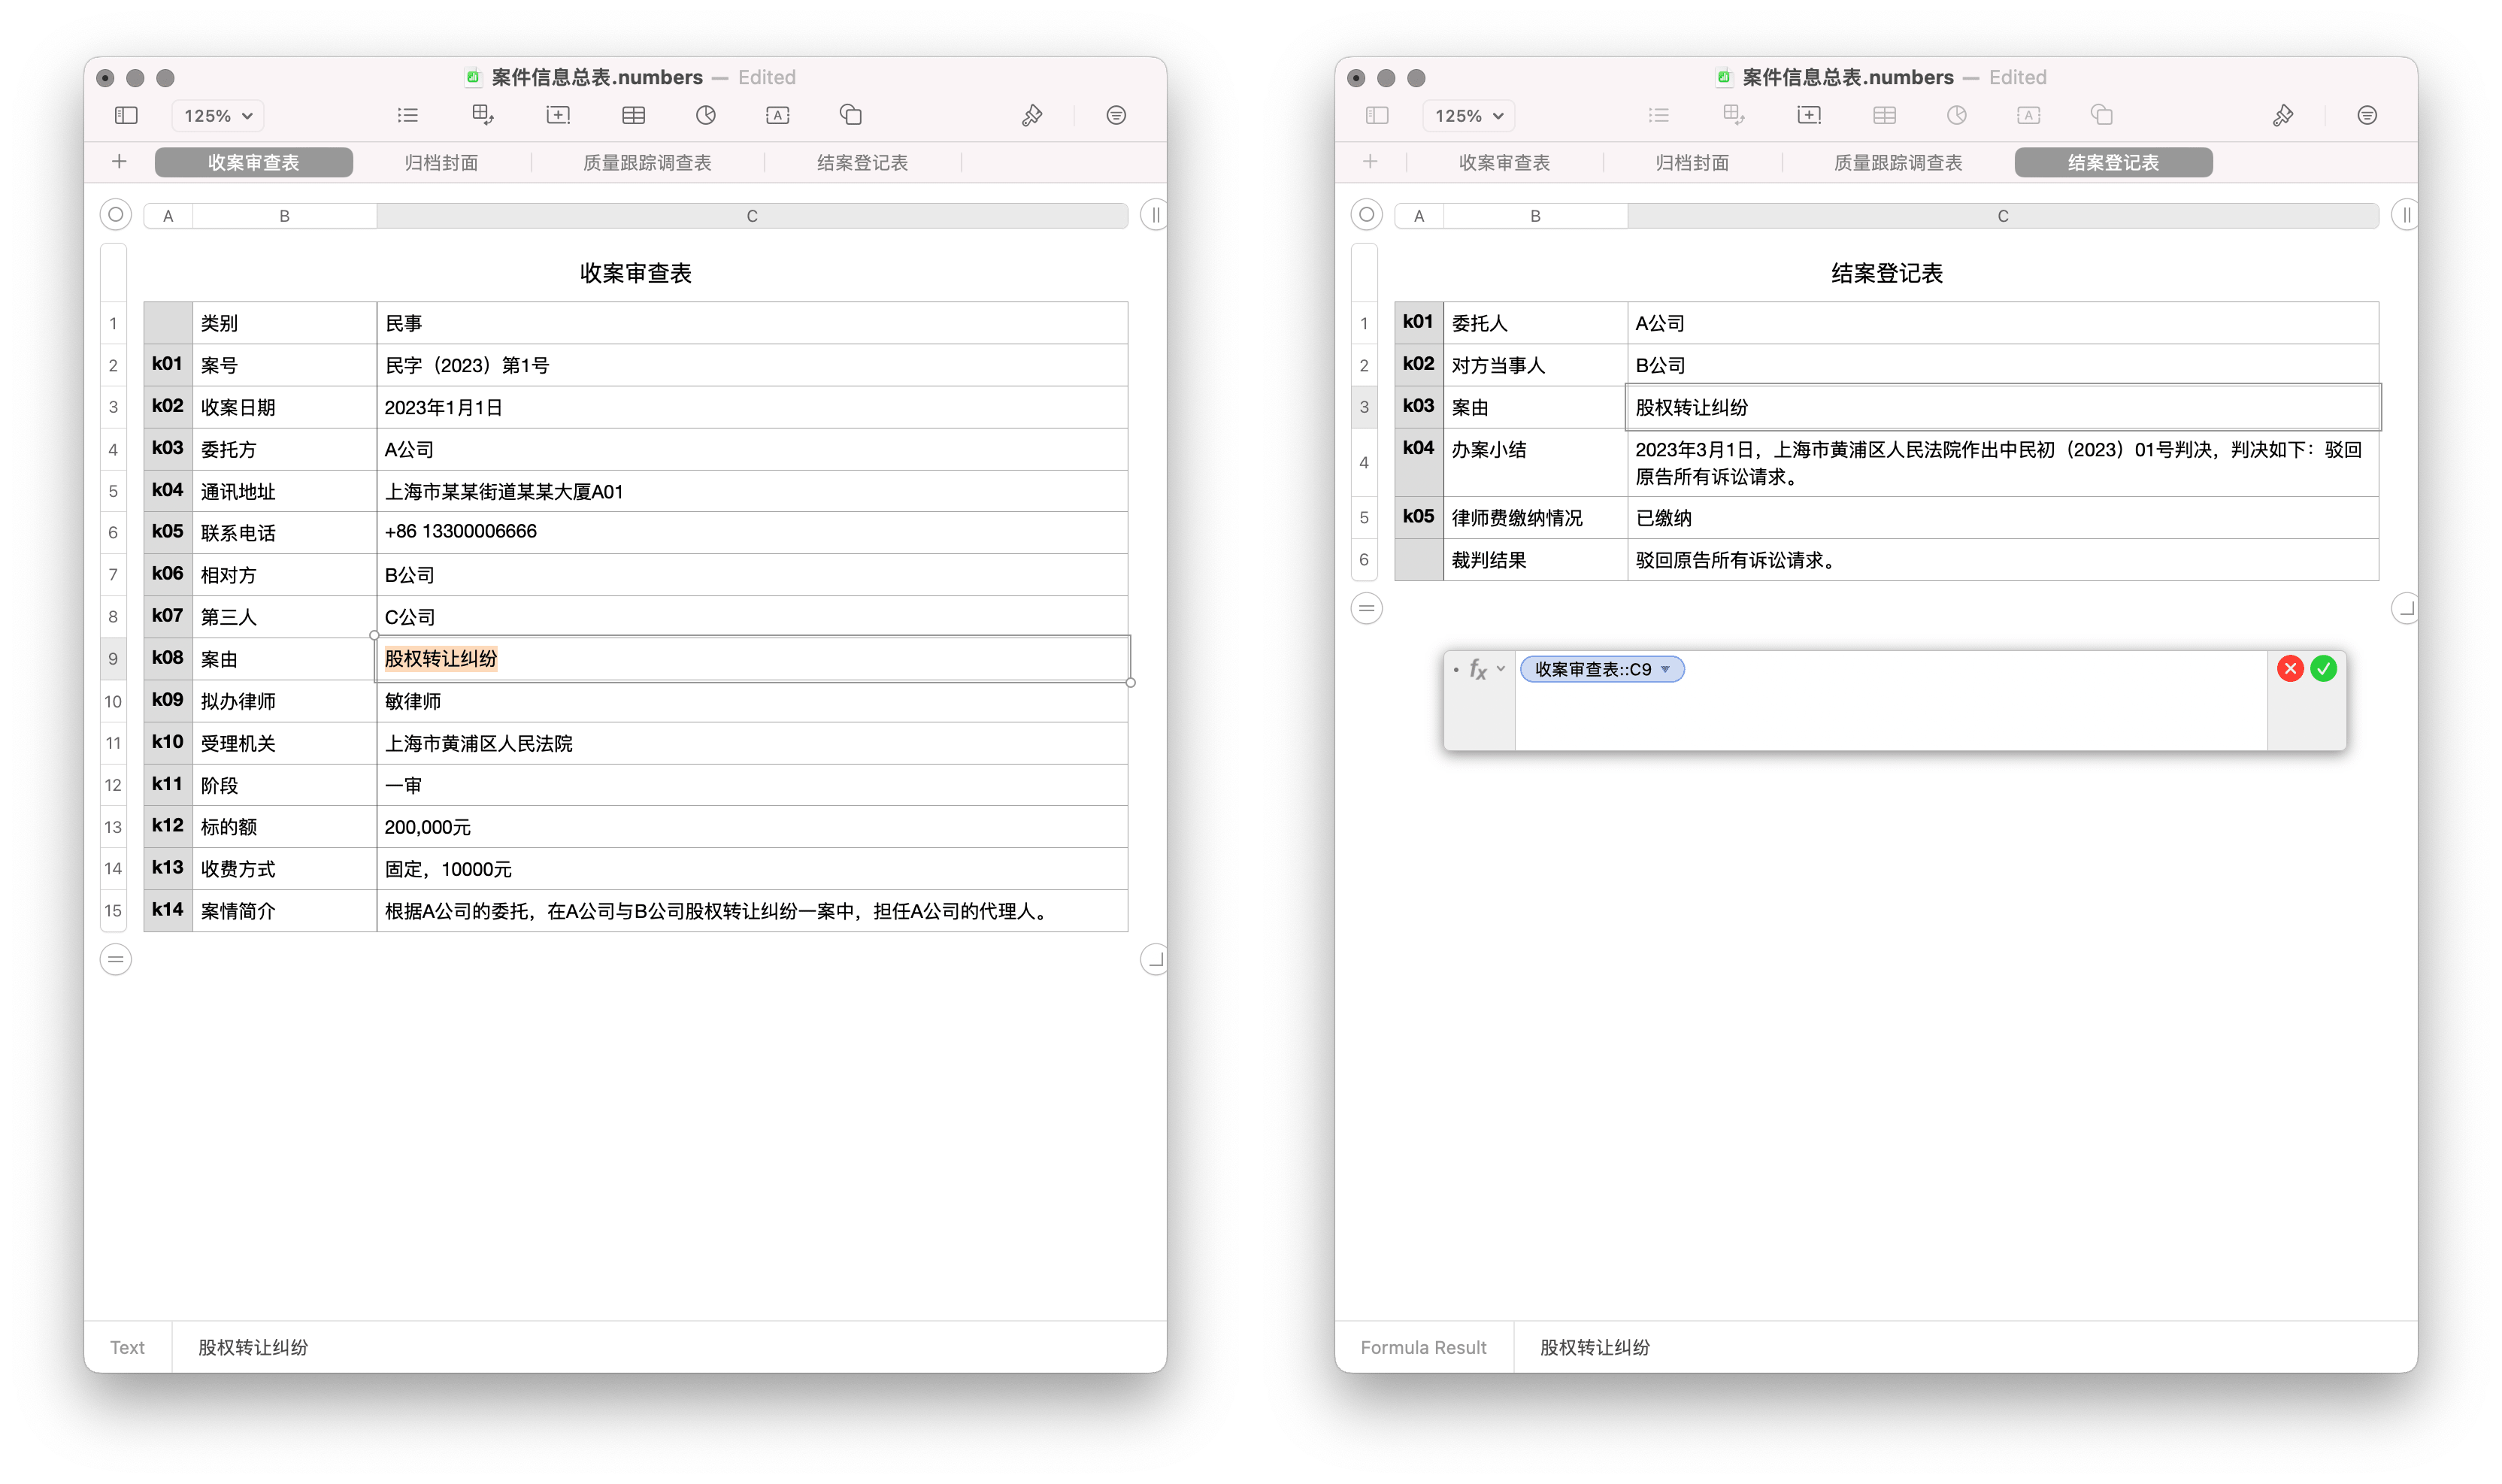Insert a shape in left window
The height and width of the screenshot is (1484, 2502).
(851, 115)
